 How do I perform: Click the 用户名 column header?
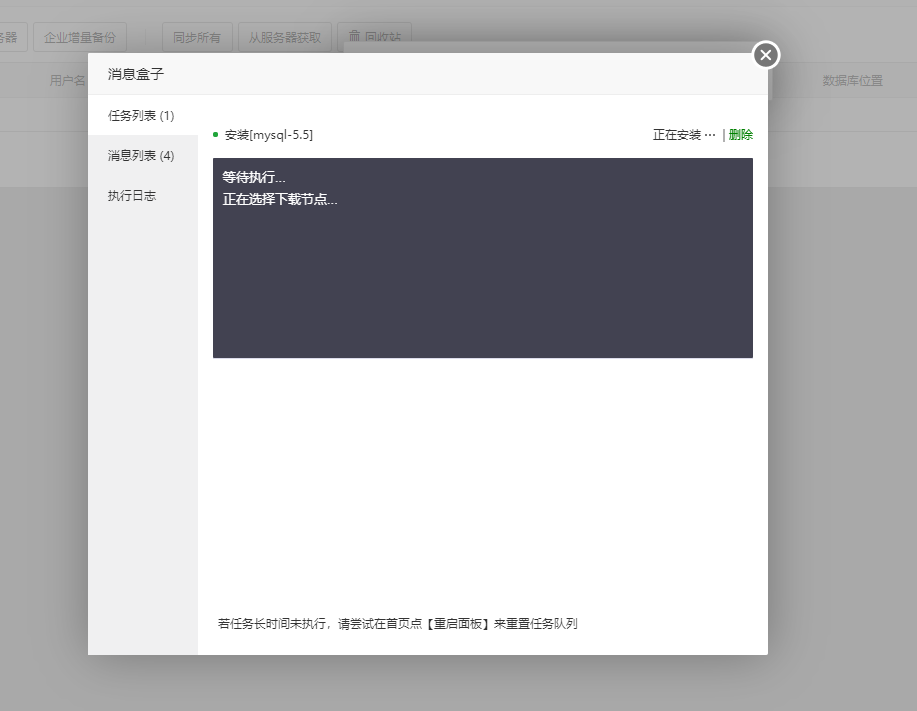coord(67,80)
